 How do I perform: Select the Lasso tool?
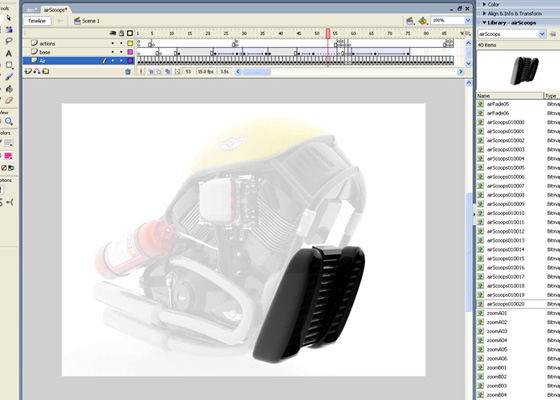tap(9, 41)
